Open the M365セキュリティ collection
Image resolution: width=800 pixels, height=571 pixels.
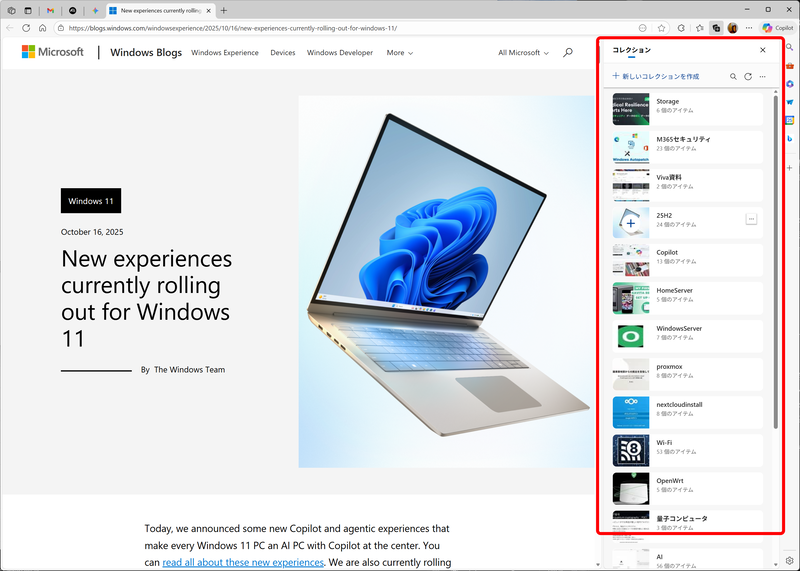[687, 147]
